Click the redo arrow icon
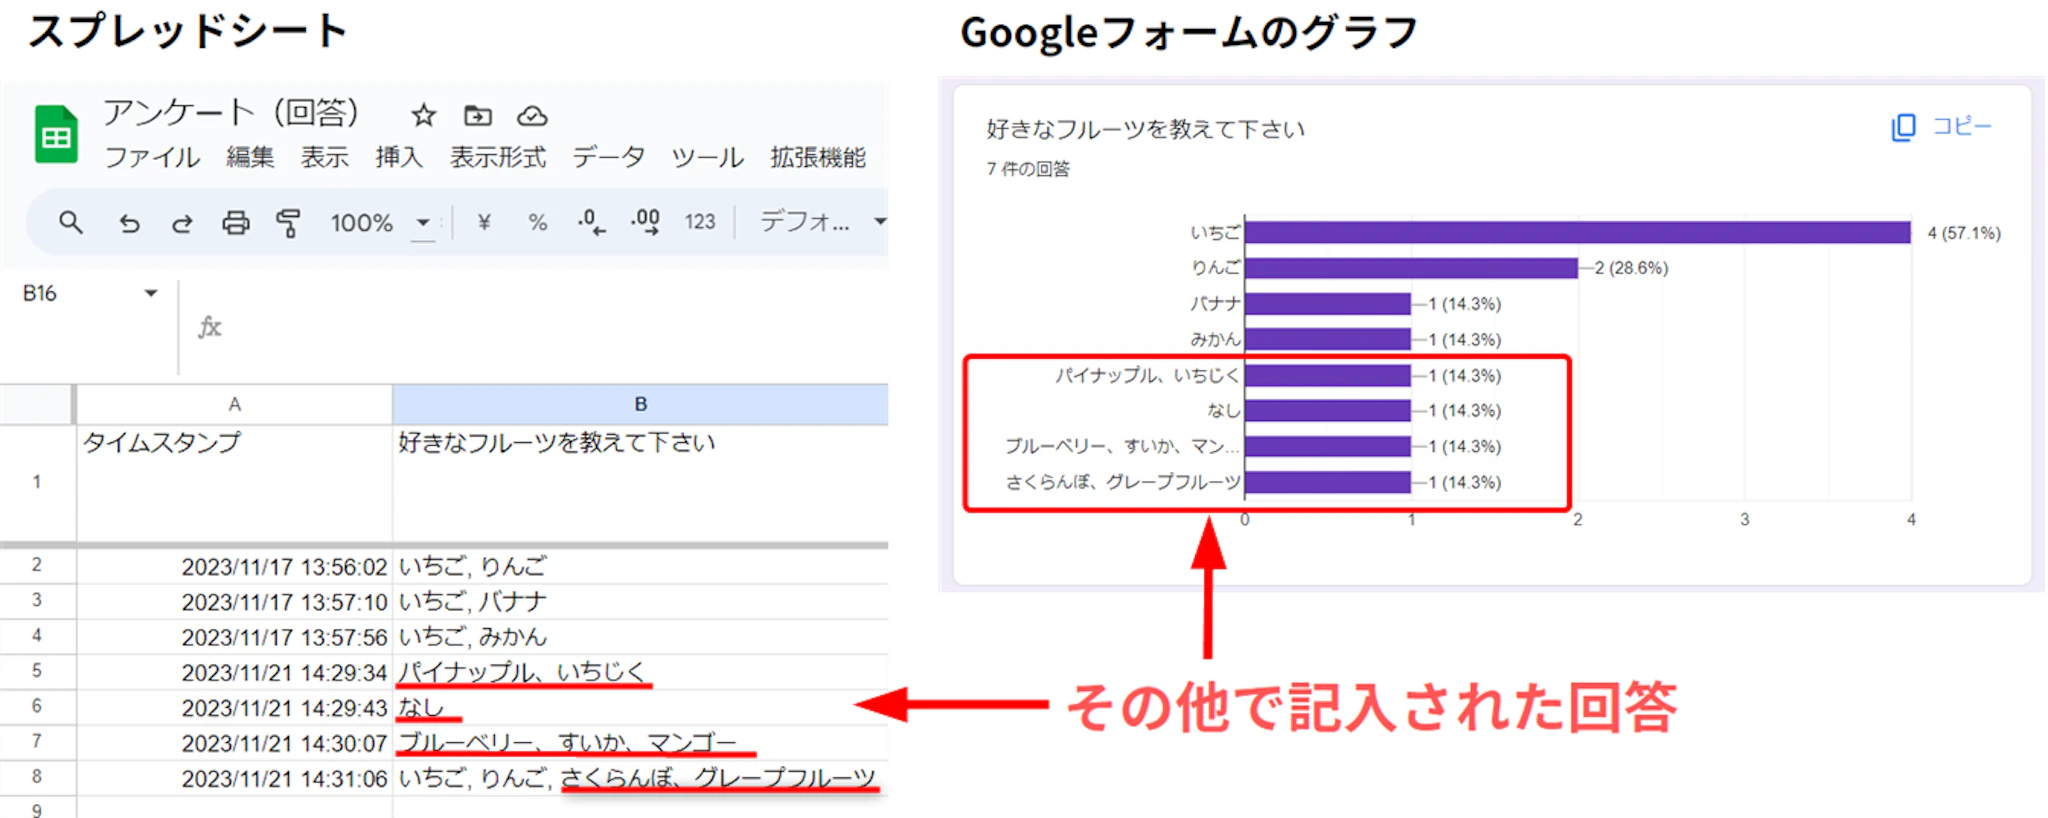 (x=182, y=223)
